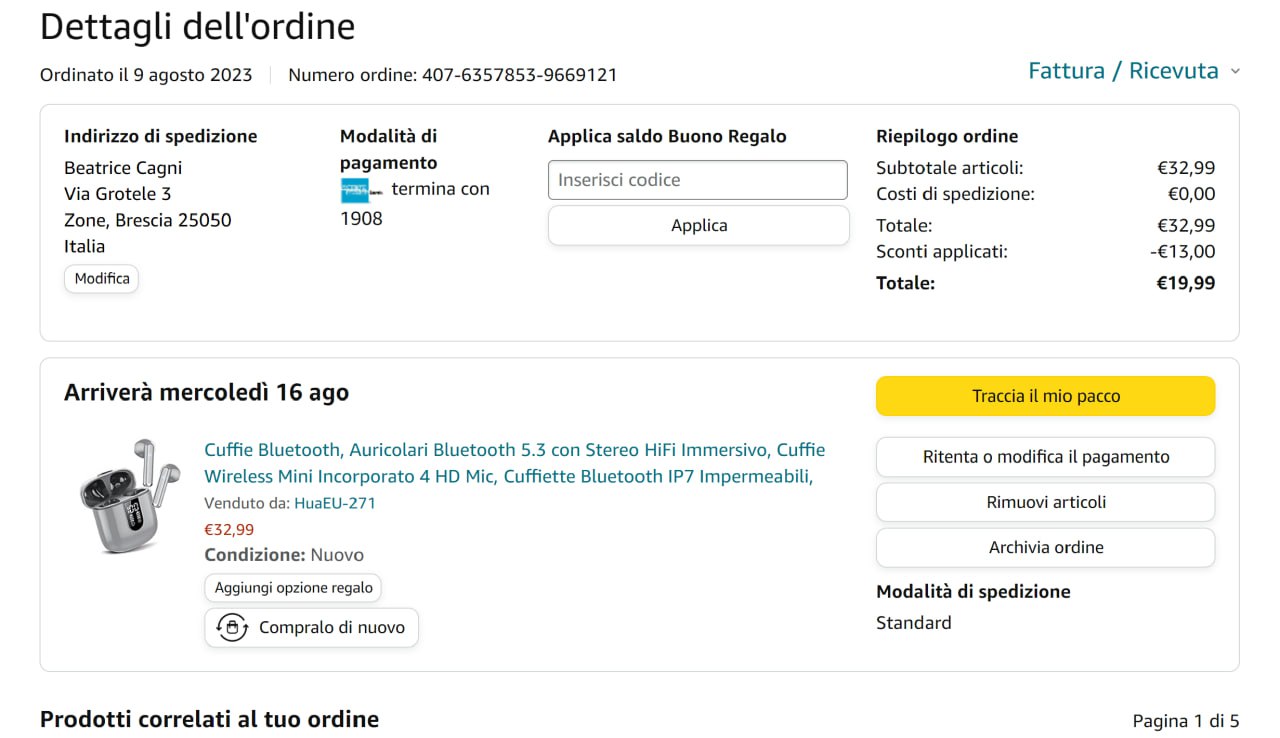Open the Fattura / Ricevuta dropdown
Screen dimensions: 1280x738
pos(1123,71)
